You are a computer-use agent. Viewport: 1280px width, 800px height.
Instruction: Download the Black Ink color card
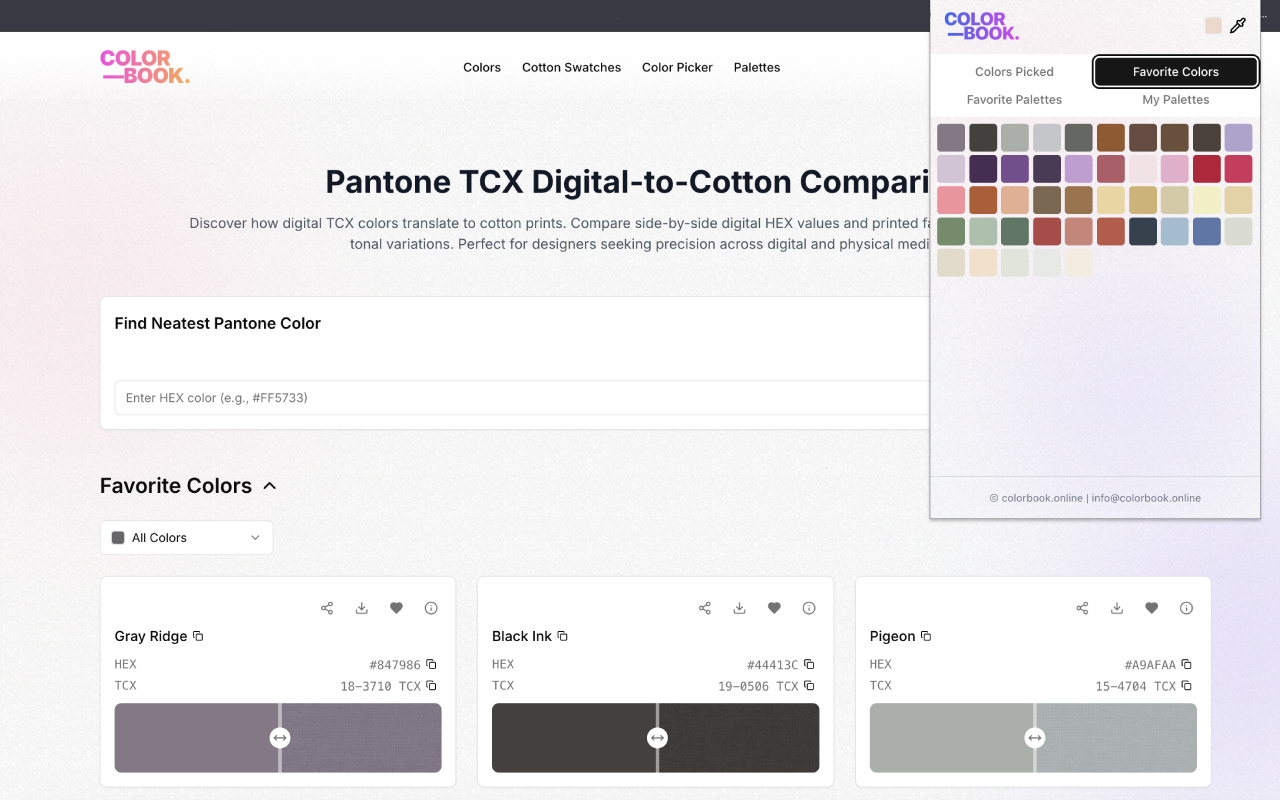pyautogui.click(x=739, y=608)
